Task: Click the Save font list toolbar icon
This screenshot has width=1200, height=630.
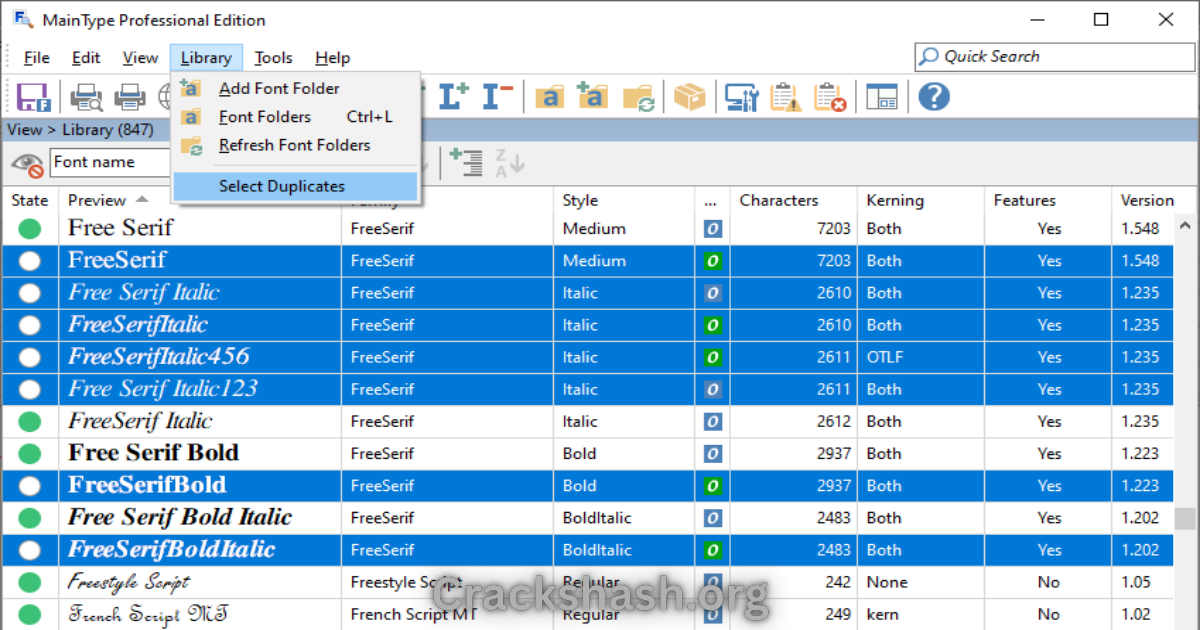Action: (x=33, y=97)
